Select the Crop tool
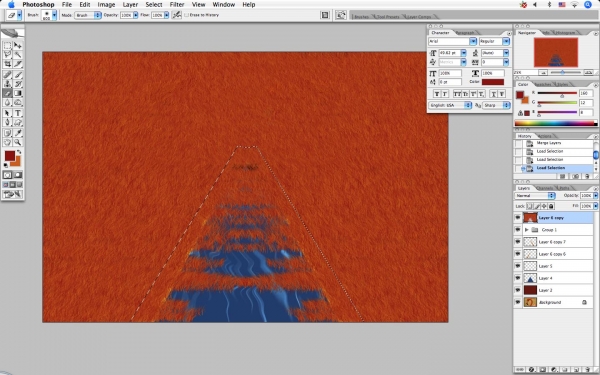Viewport: 600px width, 375px height. pyautogui.click(x=7, y=64)
